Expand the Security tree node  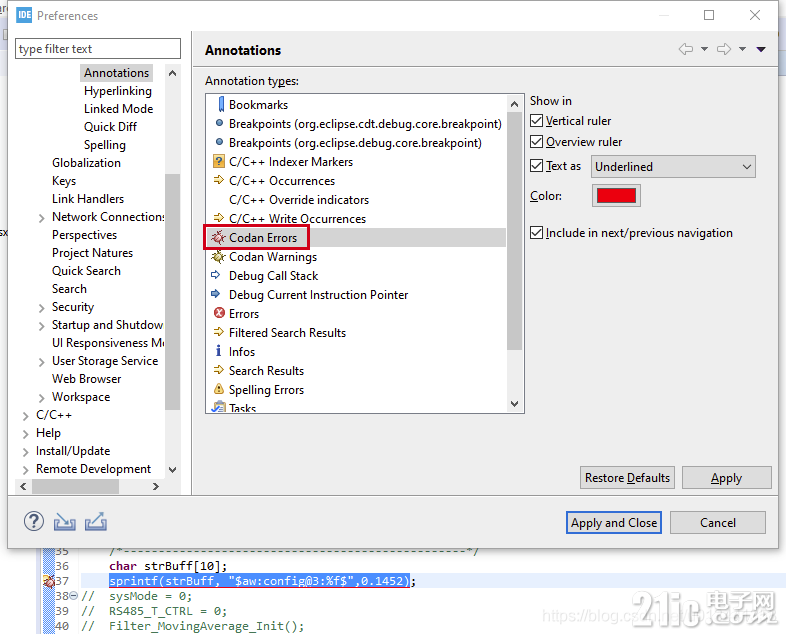point(42,308)
